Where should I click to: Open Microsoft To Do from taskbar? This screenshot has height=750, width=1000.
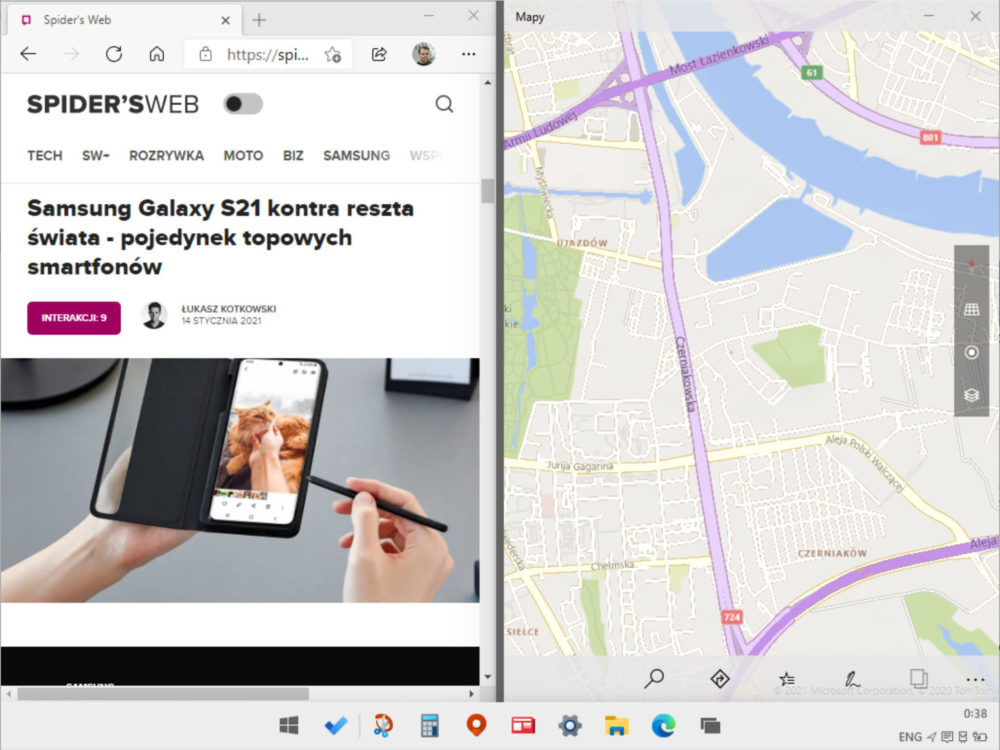[336, 725]
